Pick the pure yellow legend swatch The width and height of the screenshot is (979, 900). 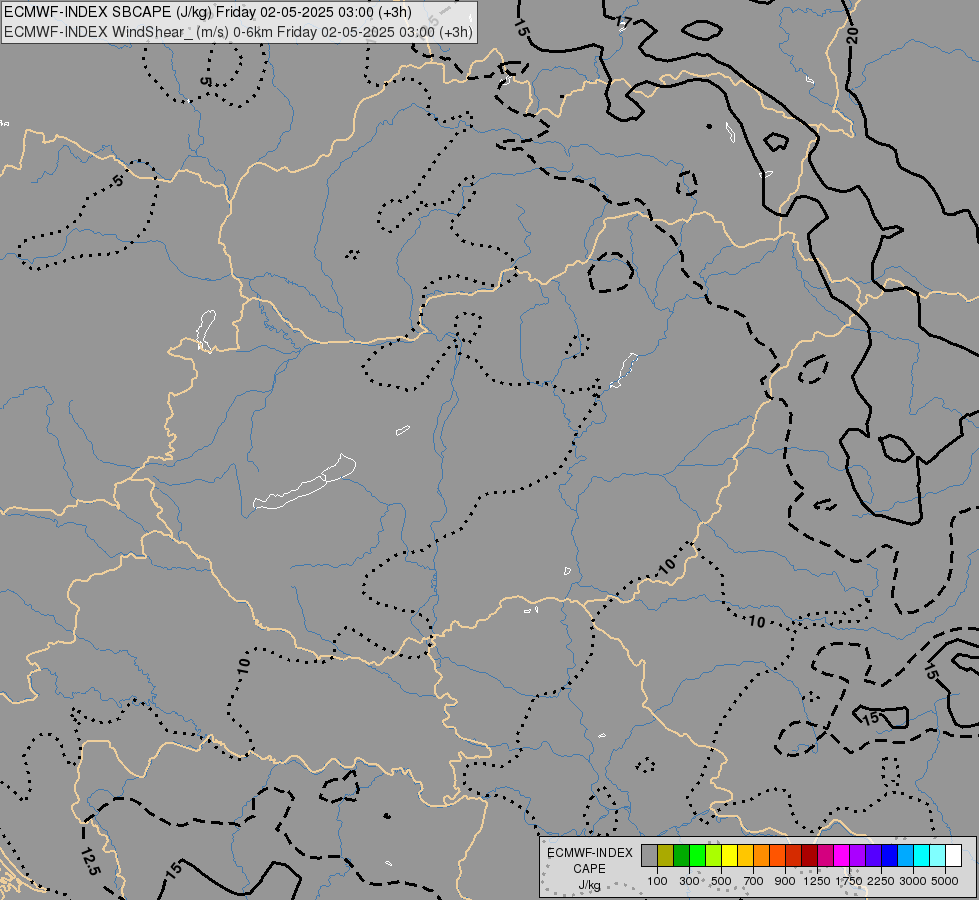click(729, 855)
